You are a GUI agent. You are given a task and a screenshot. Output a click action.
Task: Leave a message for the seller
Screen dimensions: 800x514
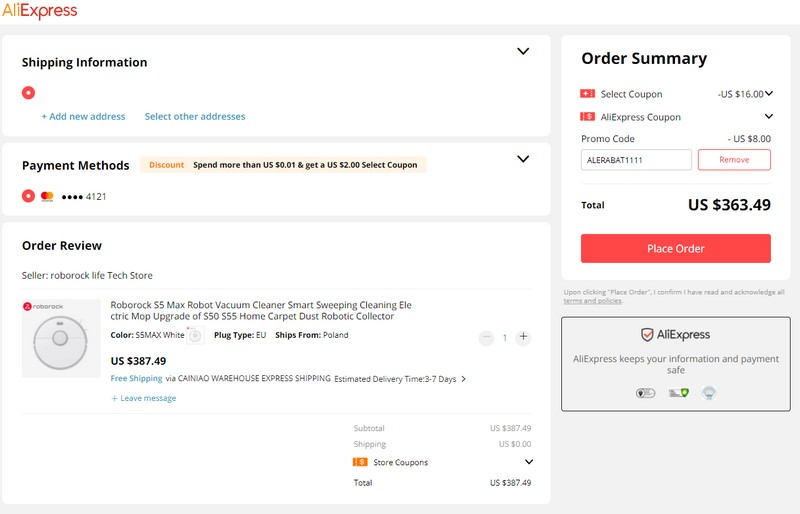point(143,398)
